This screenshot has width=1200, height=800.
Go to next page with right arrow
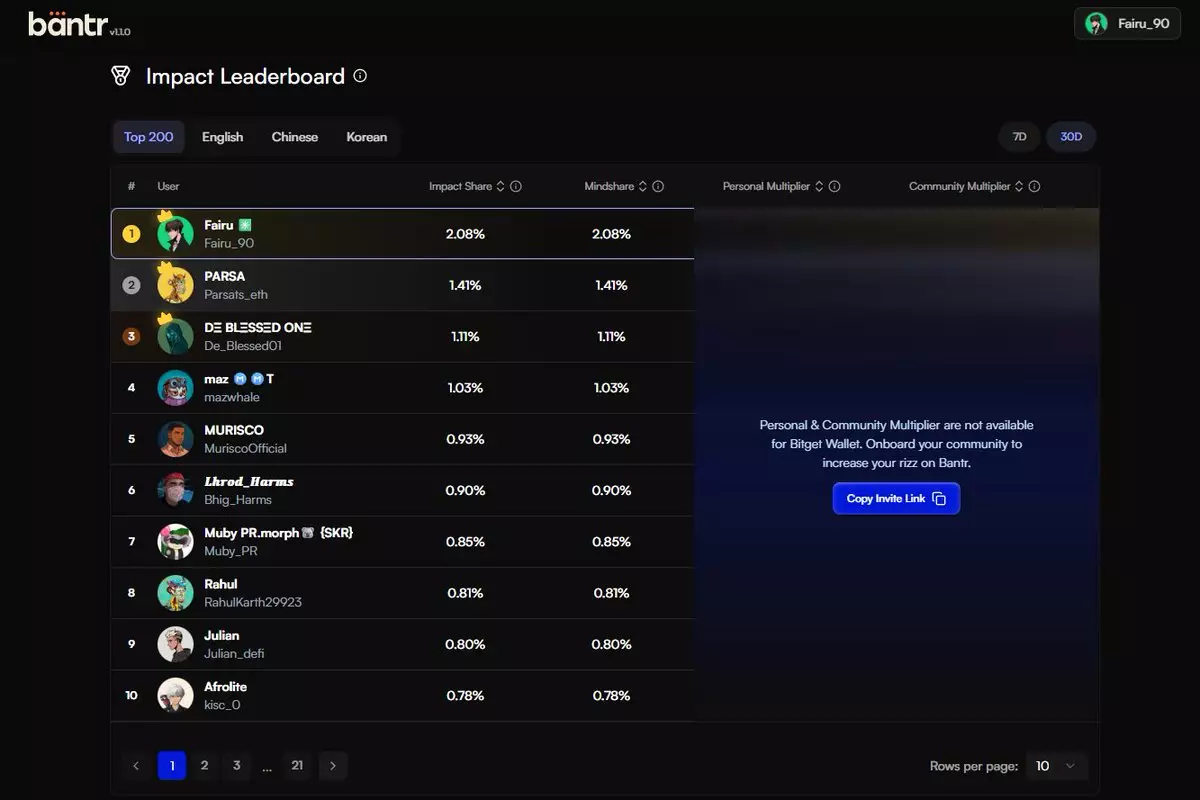pyautogui.click(x=332, y=766)
